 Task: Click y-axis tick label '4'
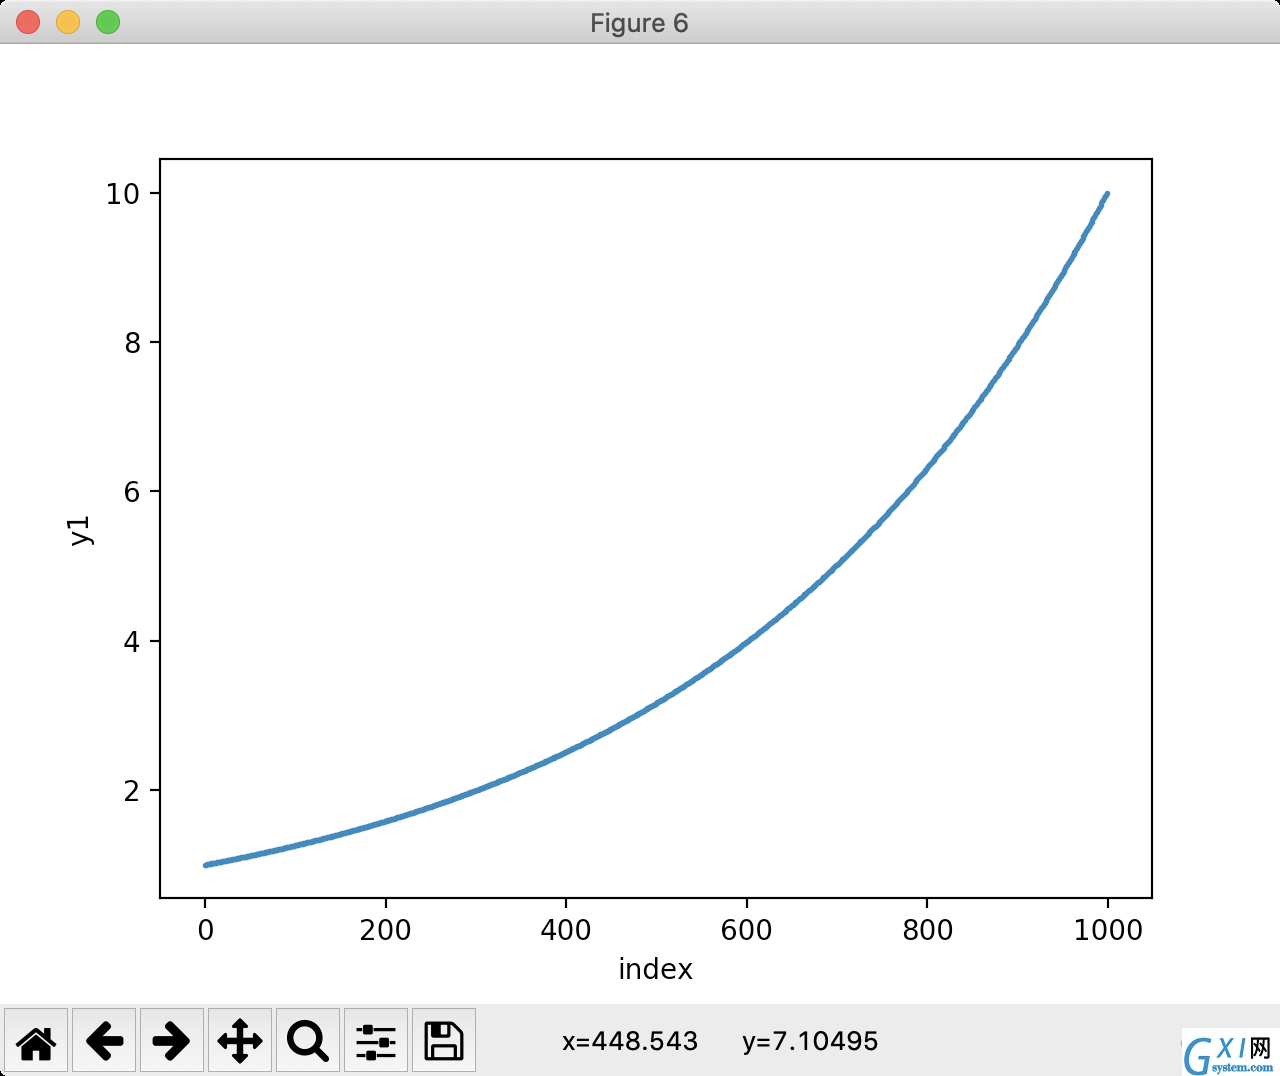132,642
